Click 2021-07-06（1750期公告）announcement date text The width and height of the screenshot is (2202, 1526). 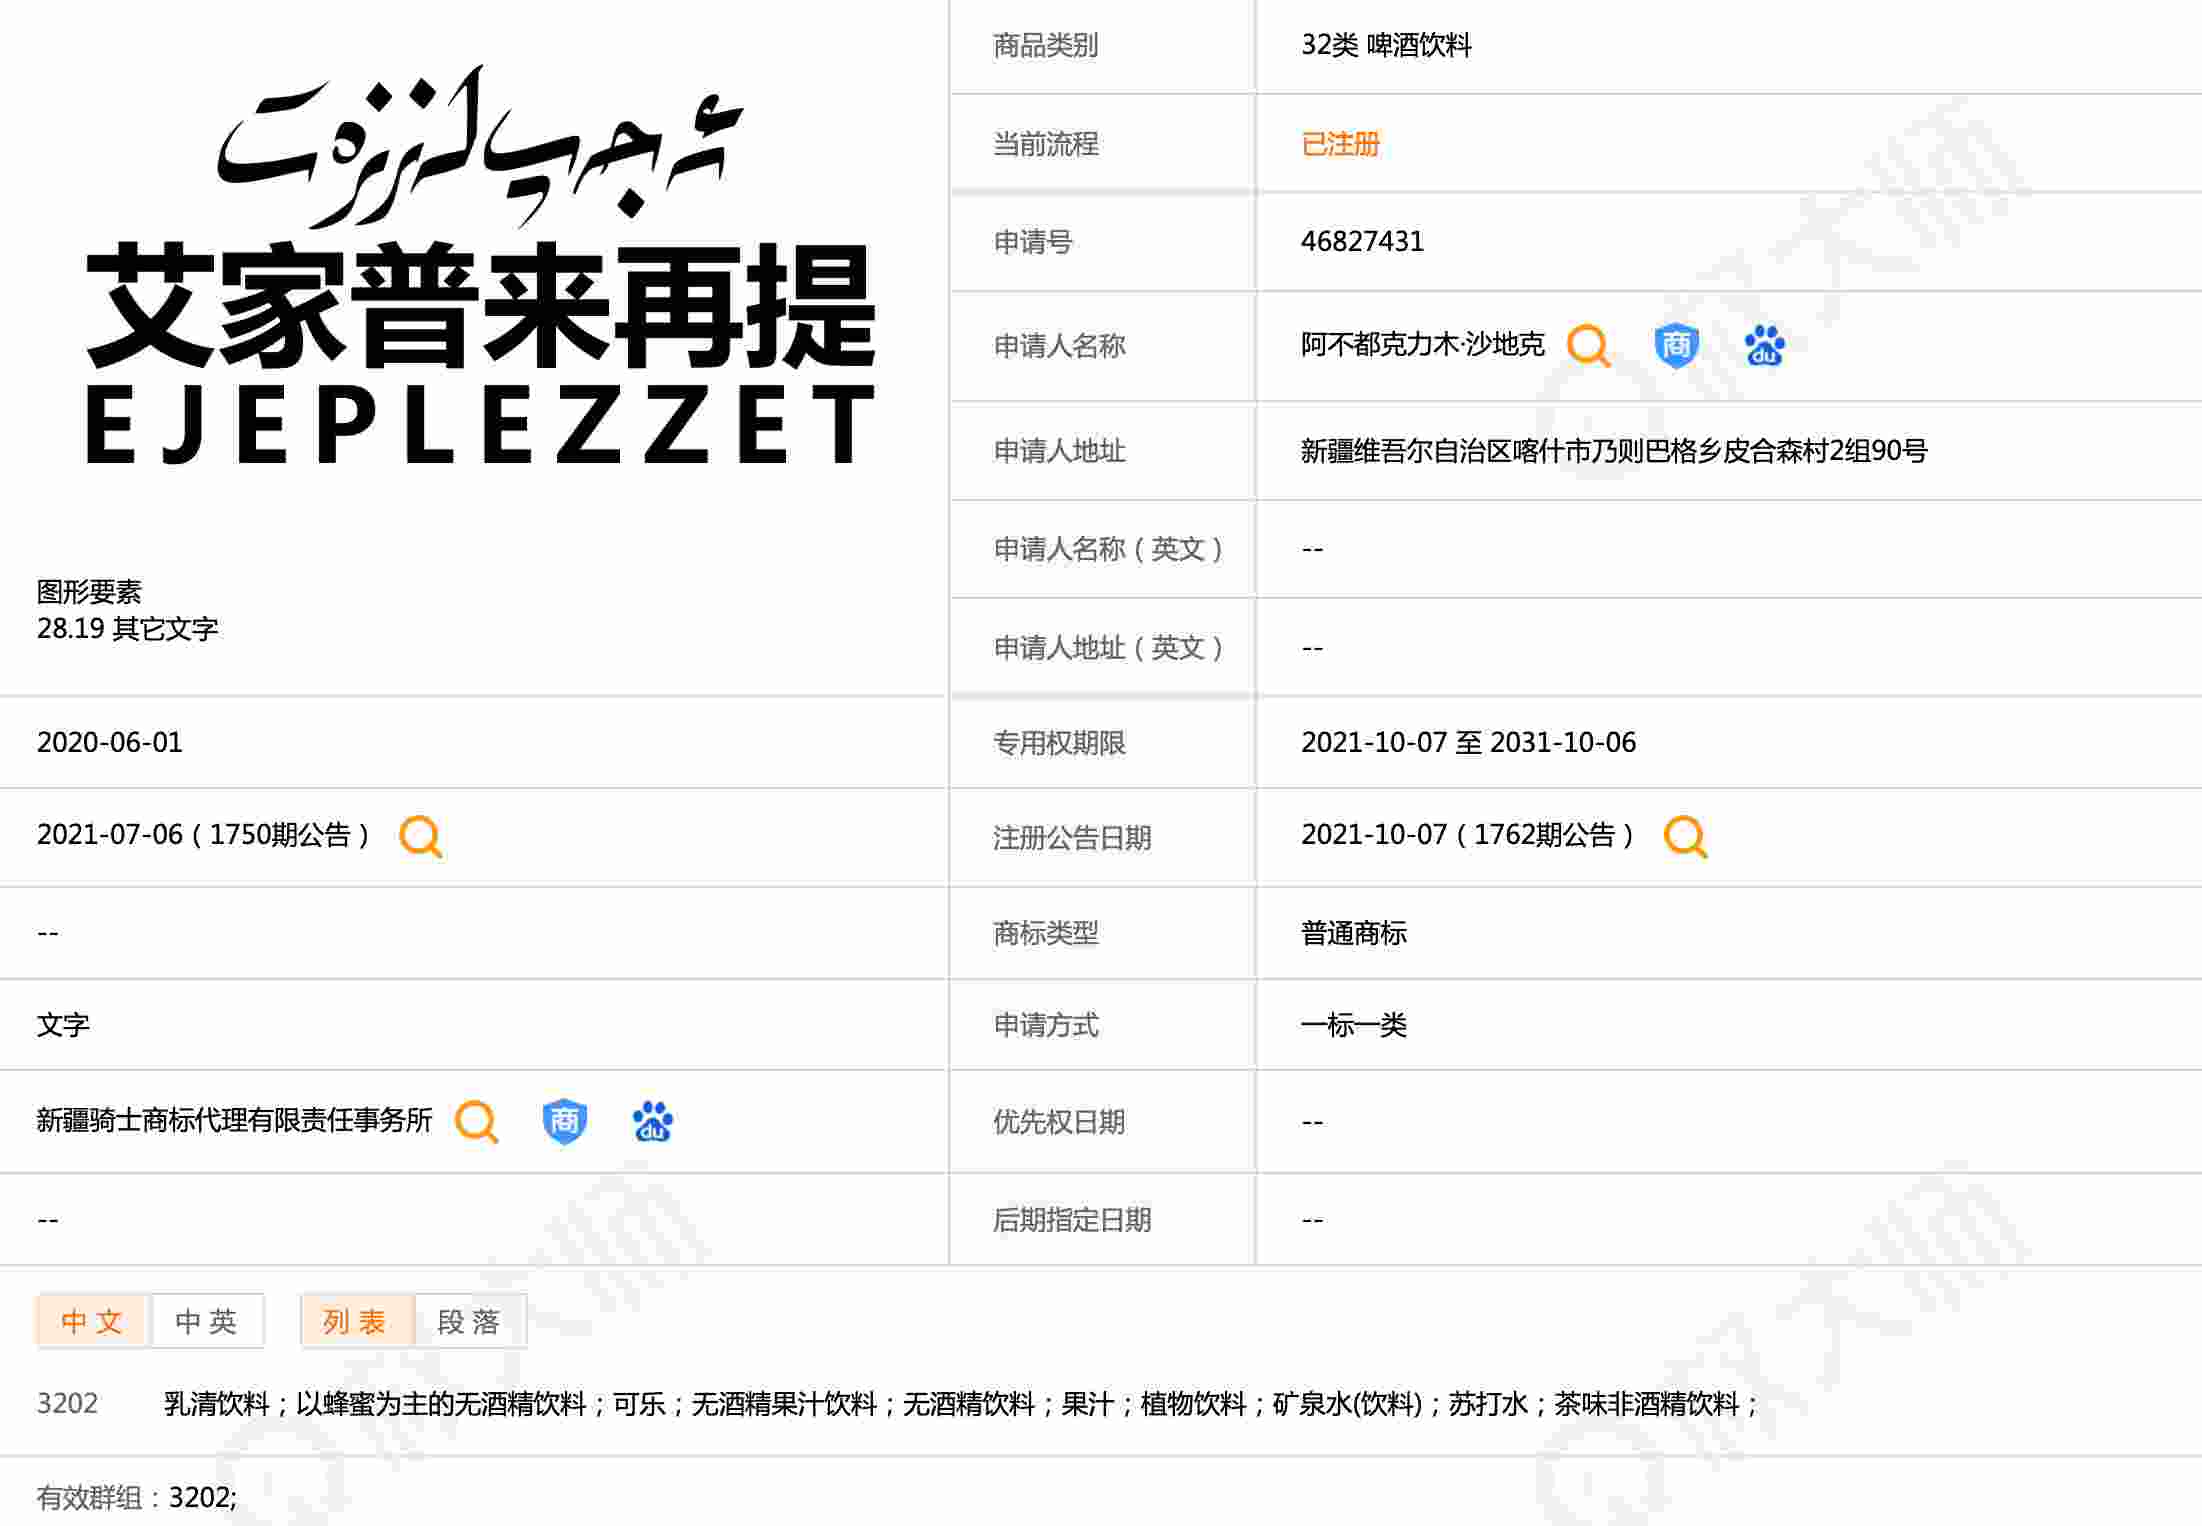coord(205,835)
